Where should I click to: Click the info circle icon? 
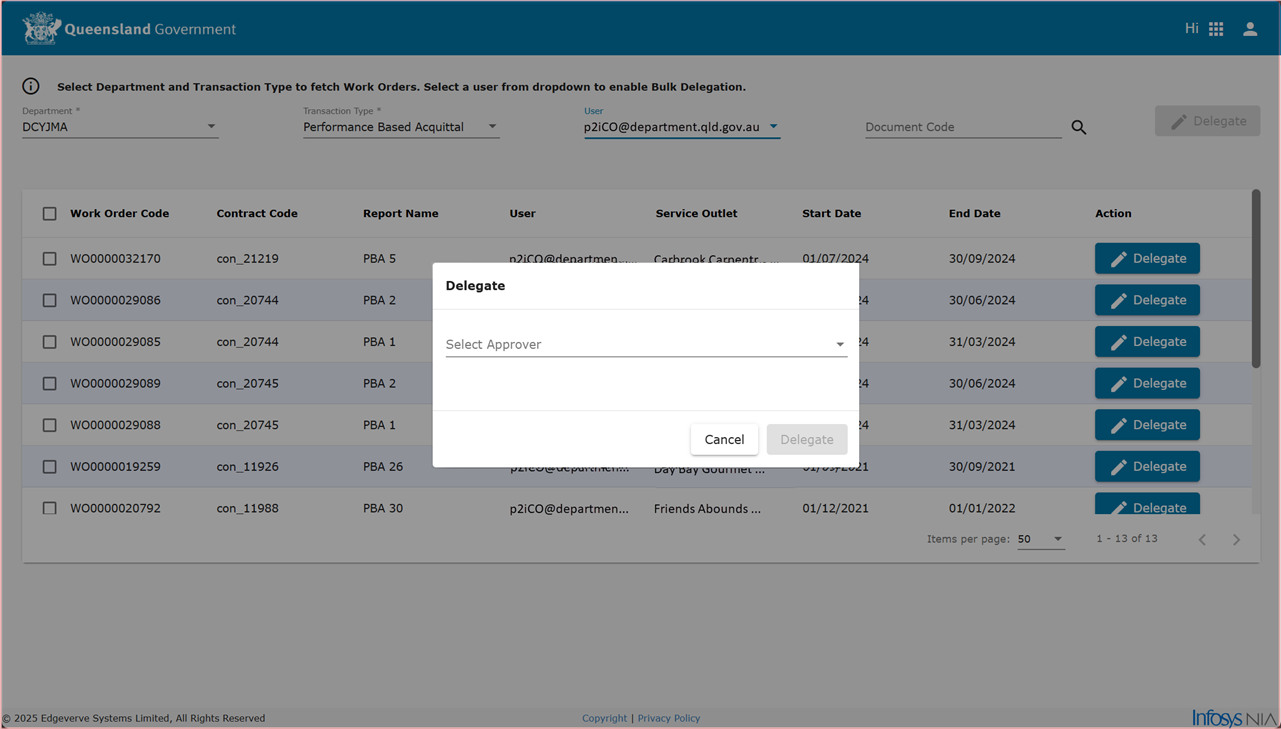coord(31,86)
